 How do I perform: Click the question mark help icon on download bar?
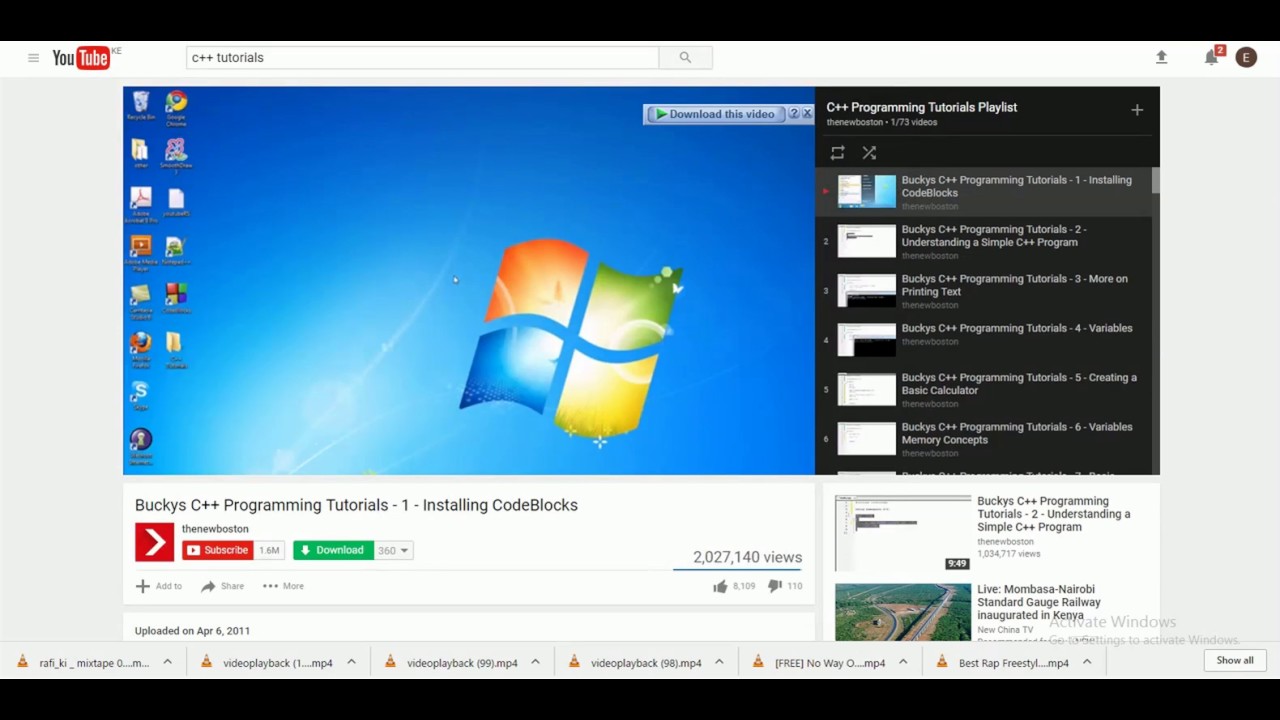point(794,114)
